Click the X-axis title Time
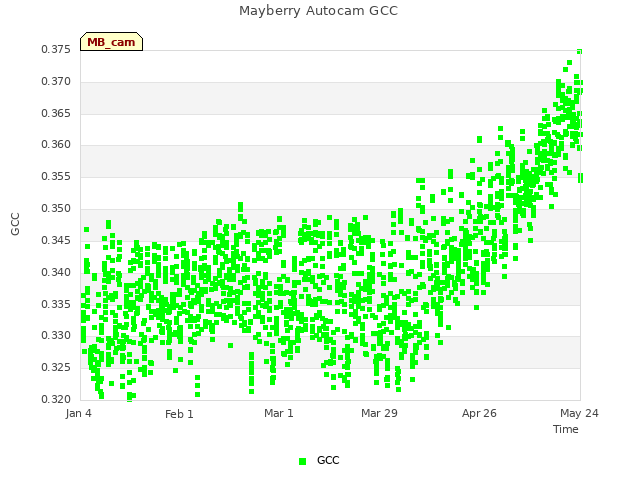640x480 pixels. coord(566,429)
